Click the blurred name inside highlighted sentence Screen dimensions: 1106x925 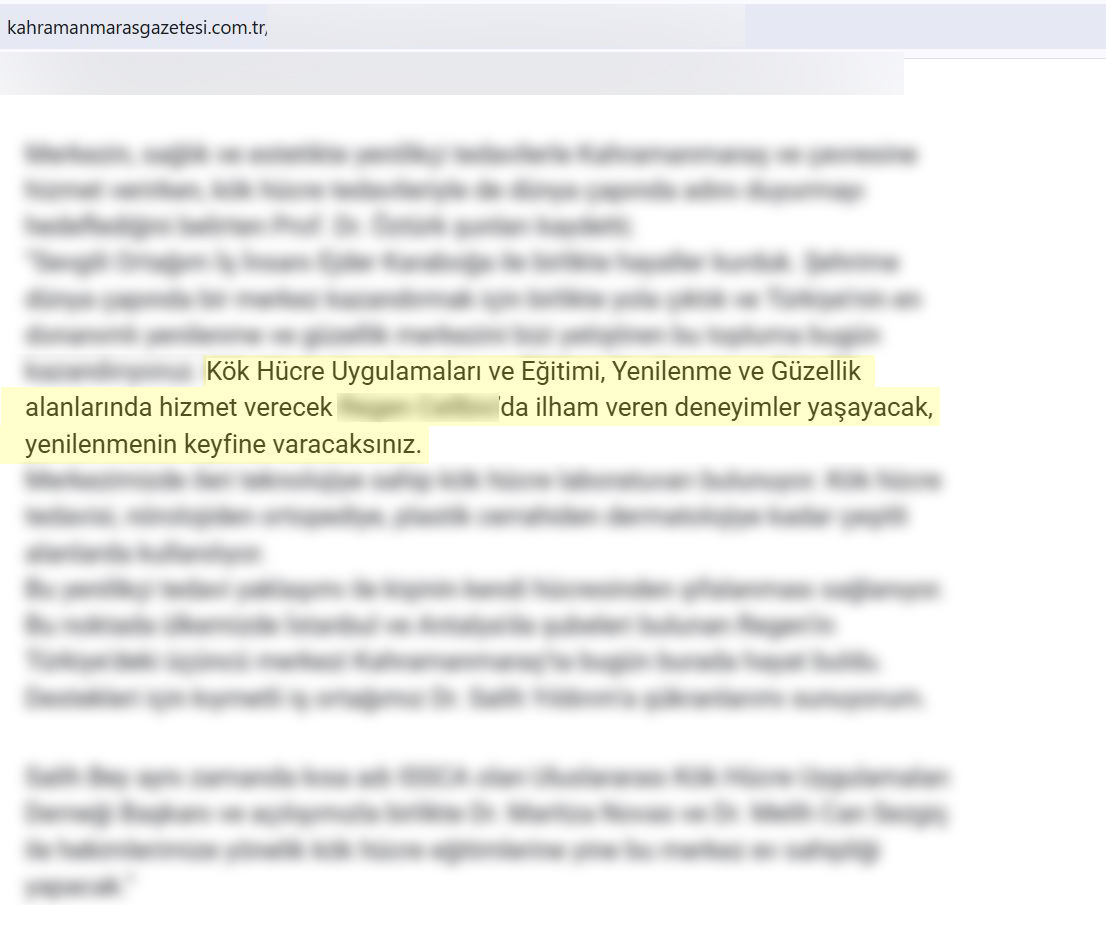(418, 408)
